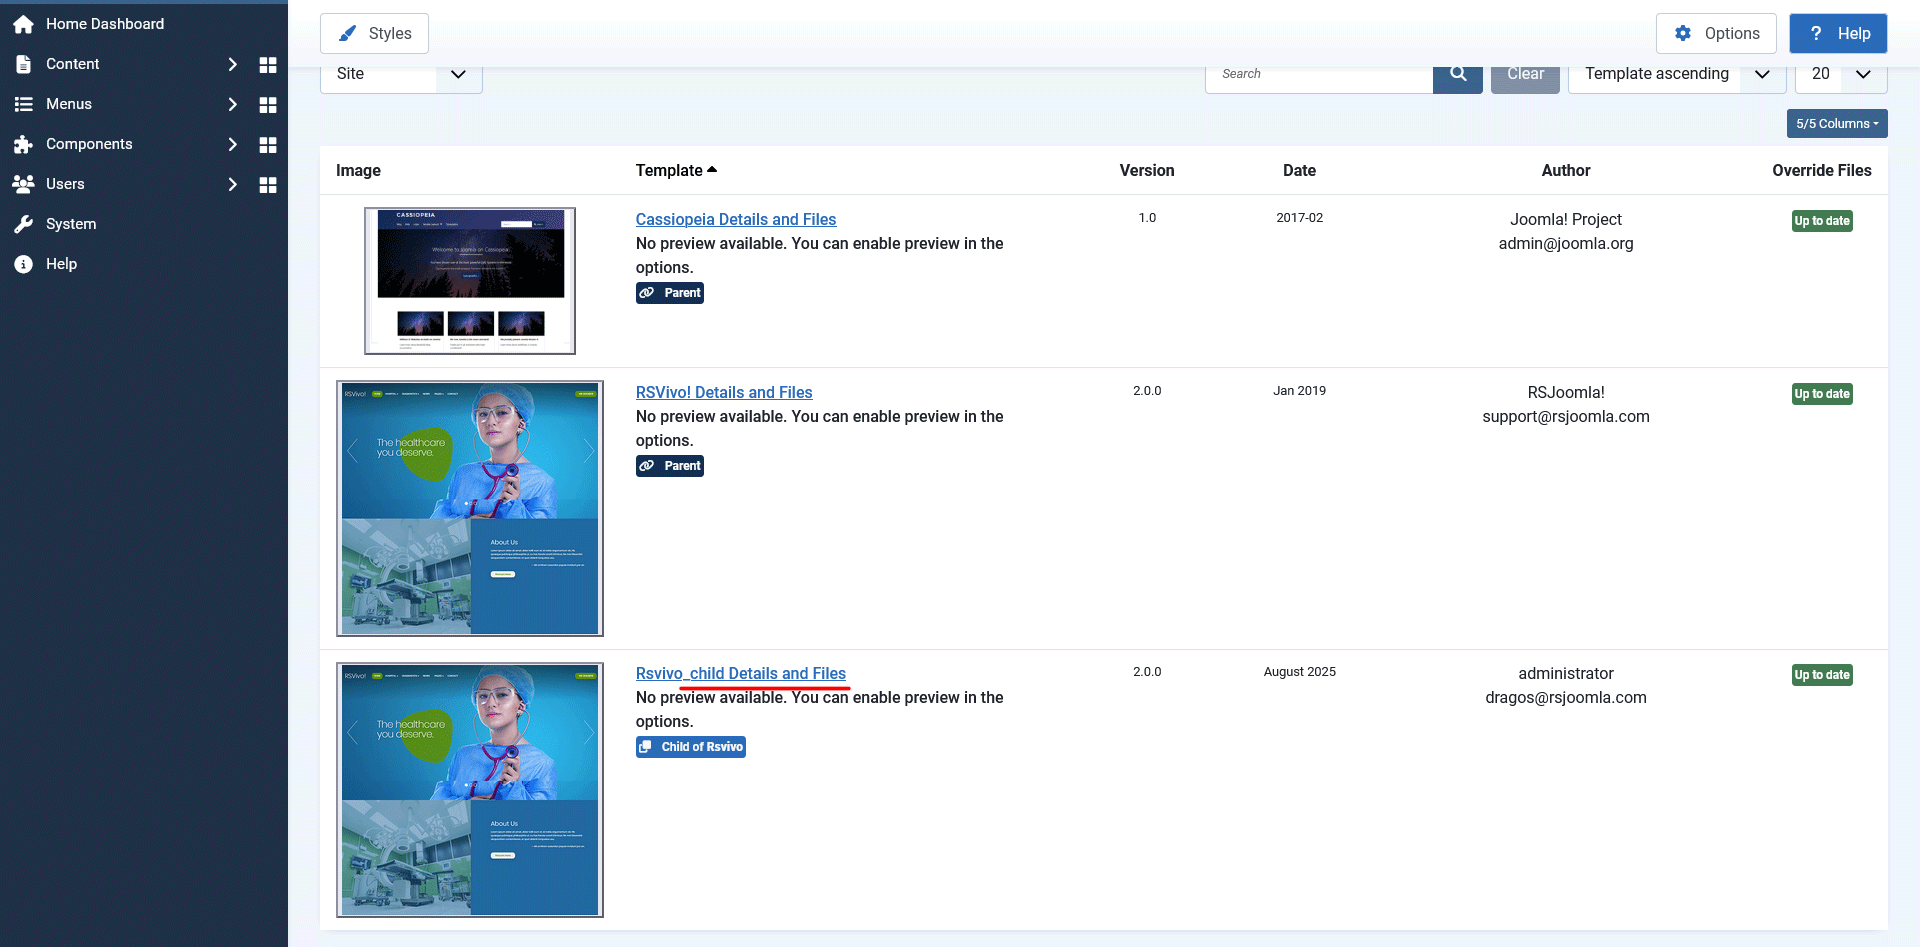Open the Components dashboard grid icon
The height and width of the screenshot is (947, 1920).
[x=267, y=144]
